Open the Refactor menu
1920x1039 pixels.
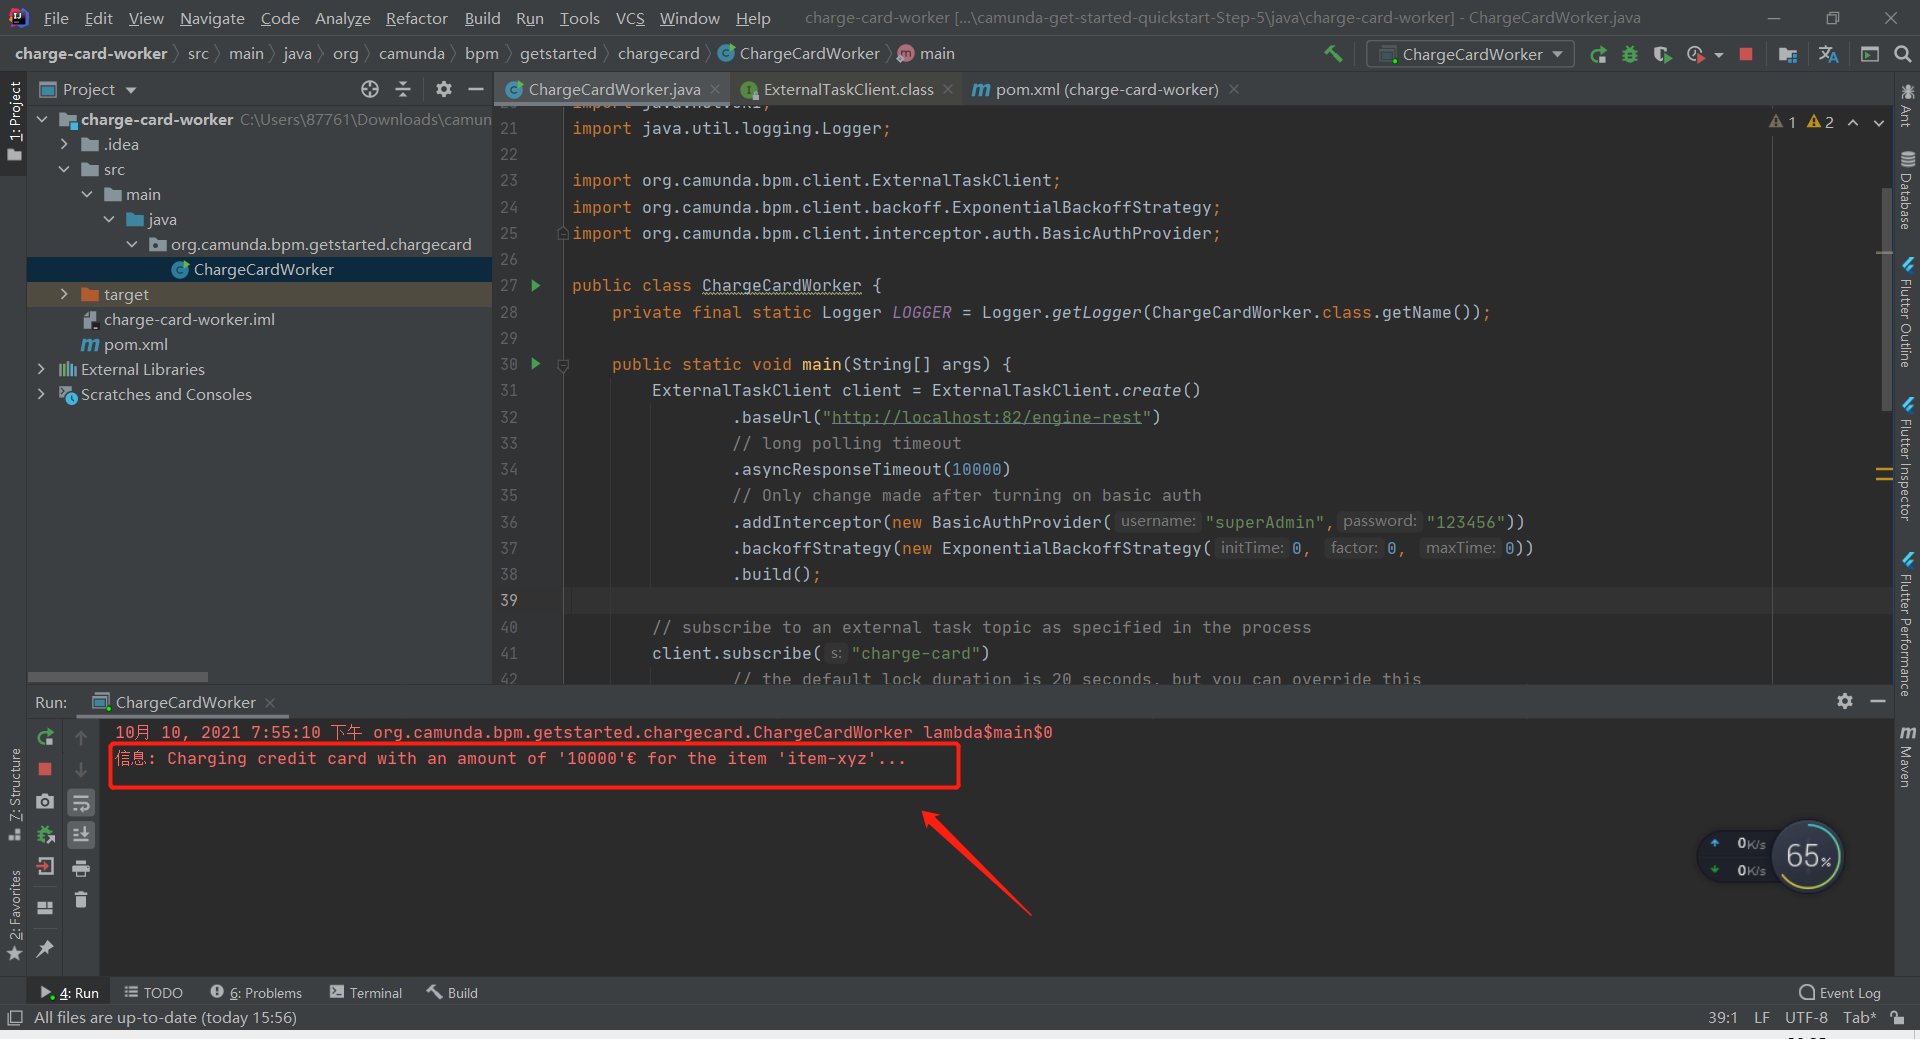pos(415,18)
